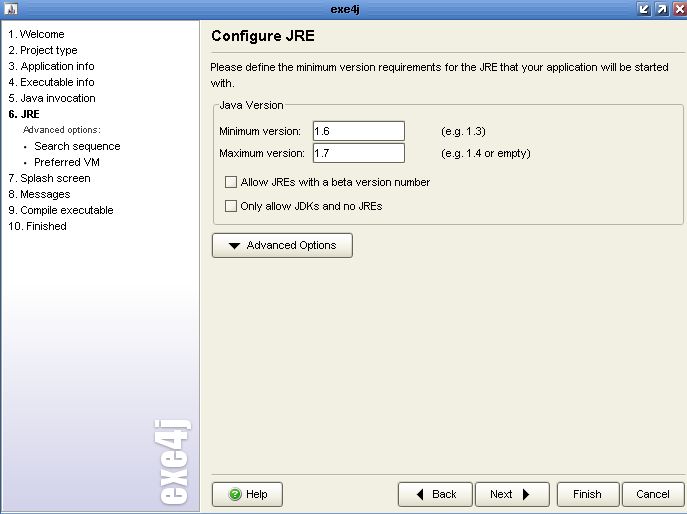
Task: Click the exe4j app icon in title bar
Action: [x=11, y=8]
